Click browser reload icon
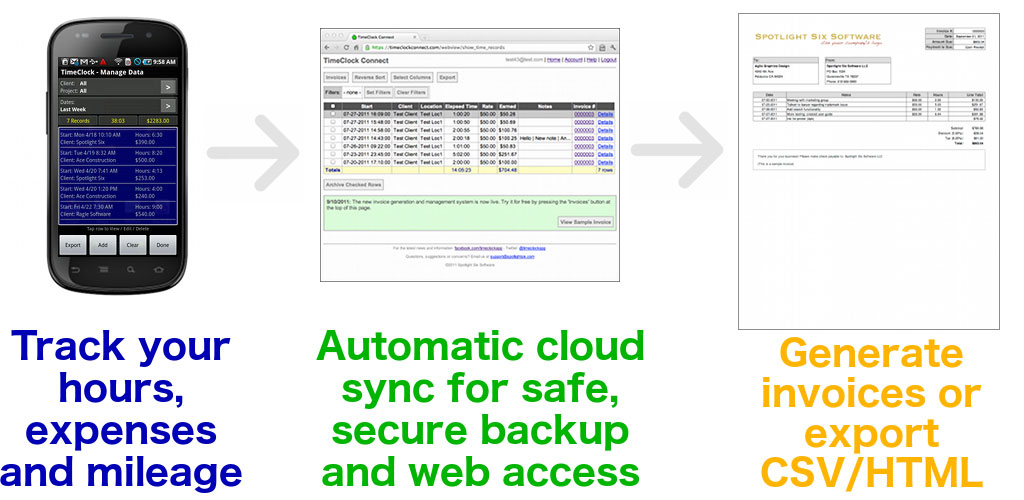The width and height of the screenshot is (1024, 500). click(347, 48)
